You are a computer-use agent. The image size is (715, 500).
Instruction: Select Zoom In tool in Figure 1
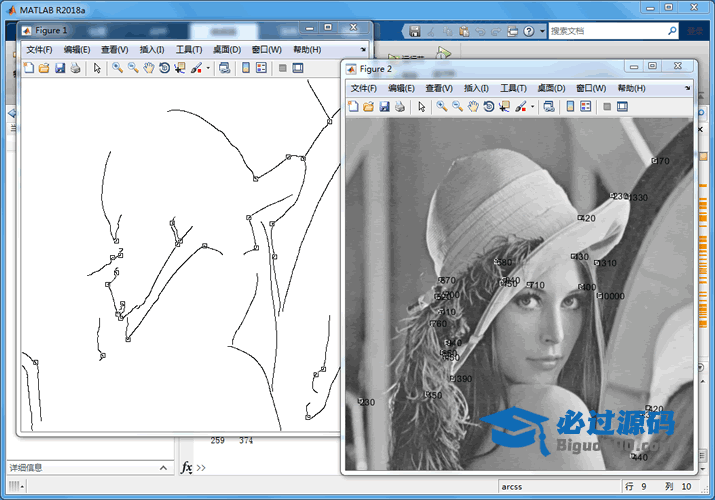118,68
